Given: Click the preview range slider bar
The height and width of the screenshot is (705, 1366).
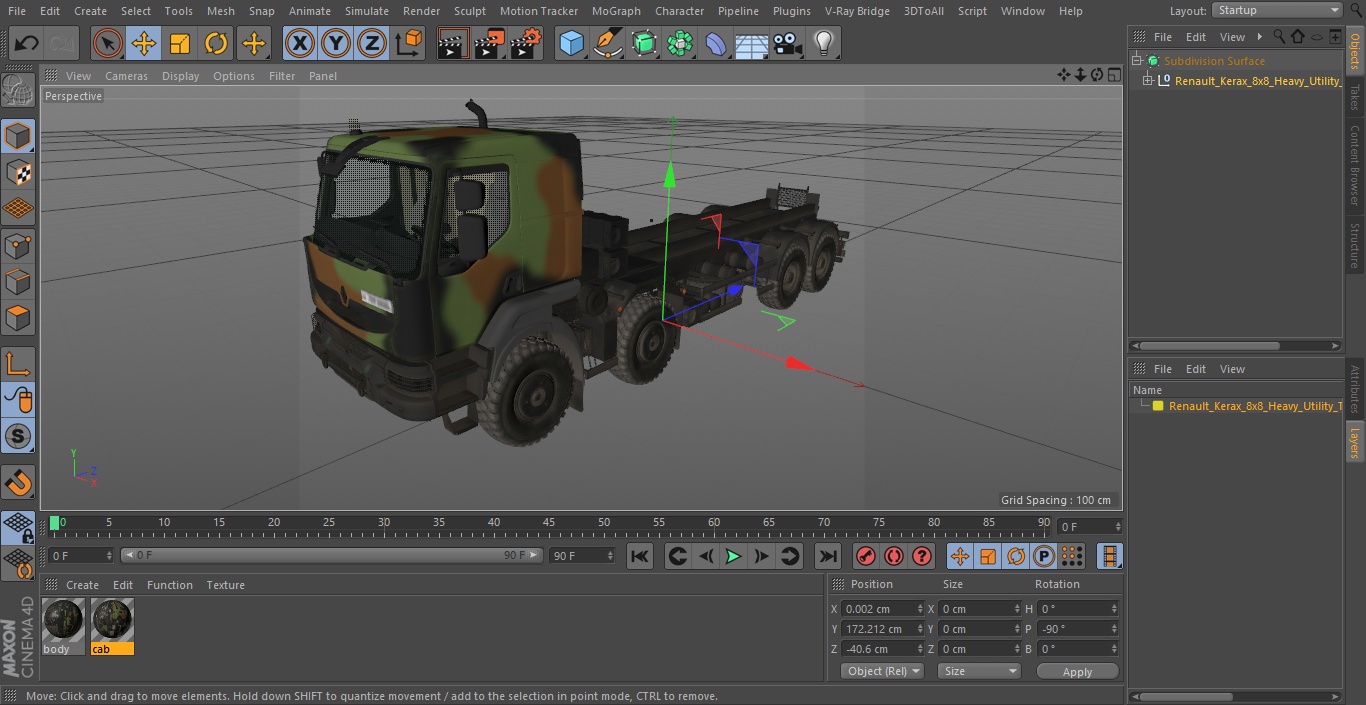Looking at the screenshot, I should pos(331,555).
